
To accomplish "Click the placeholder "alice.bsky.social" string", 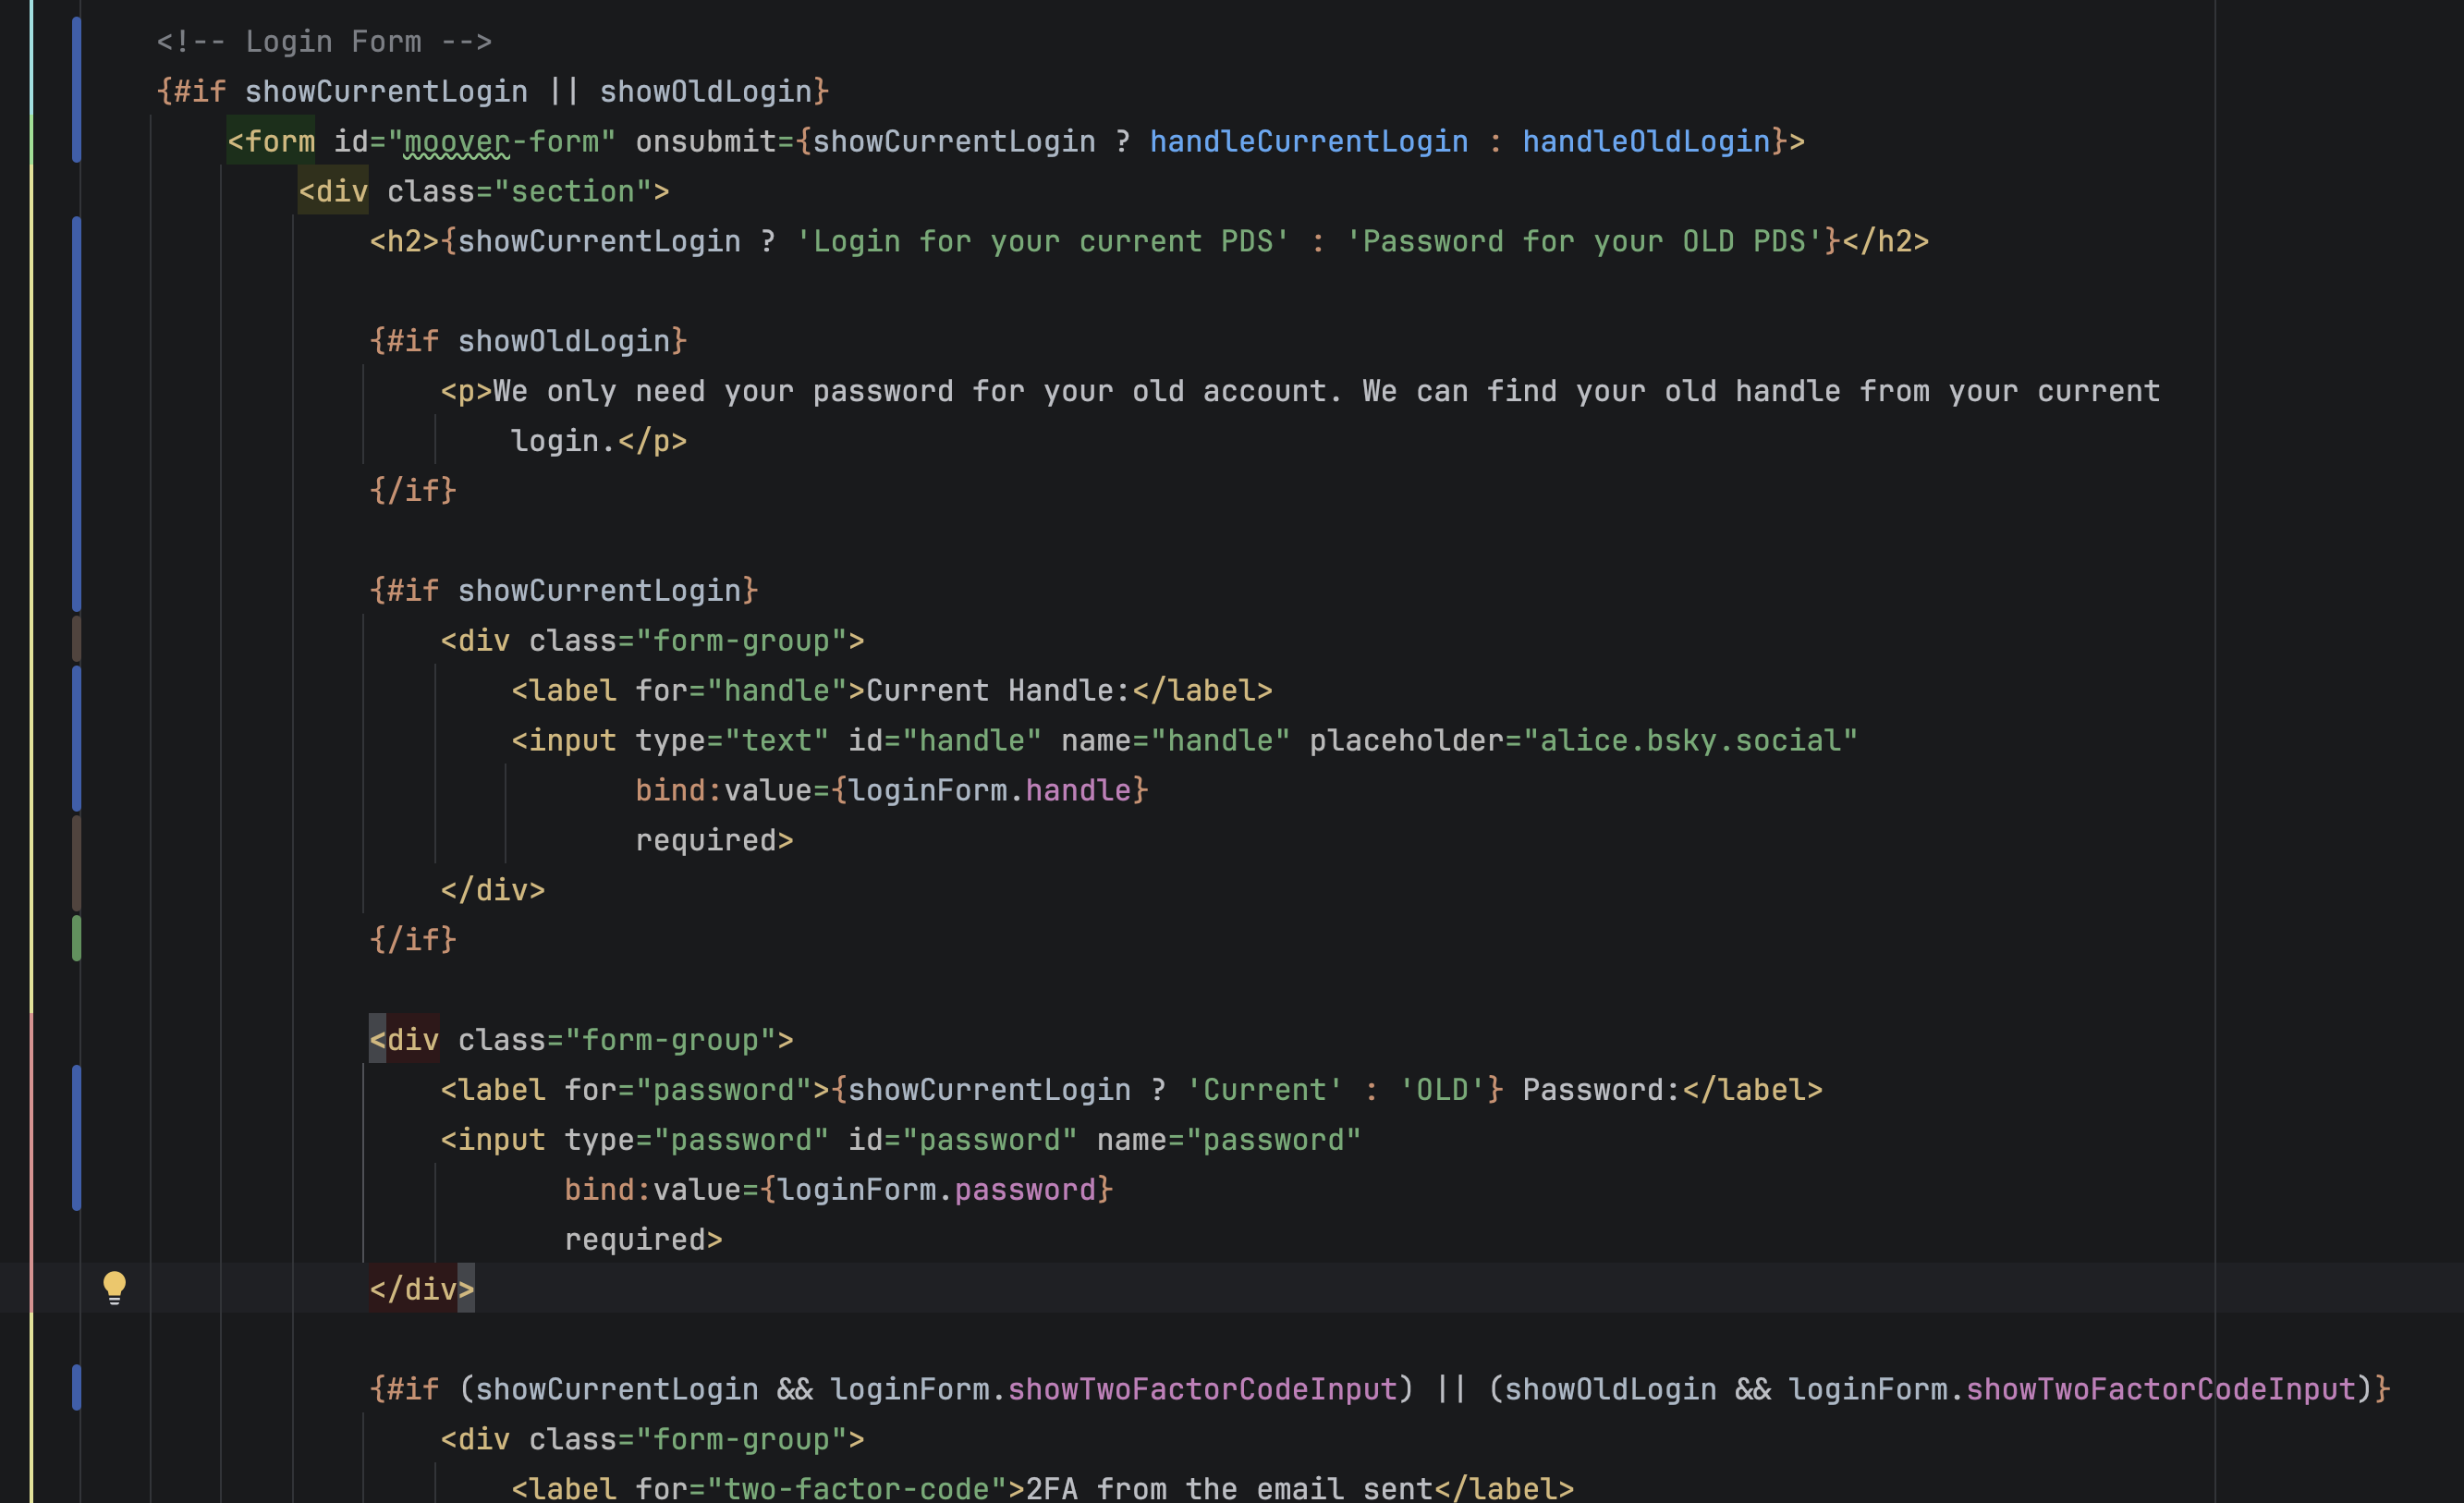I will pos(1689,740).
